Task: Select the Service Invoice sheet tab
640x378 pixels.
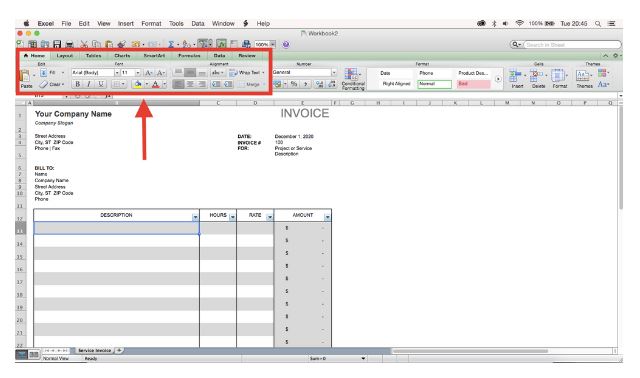Action: coord(94,350)
